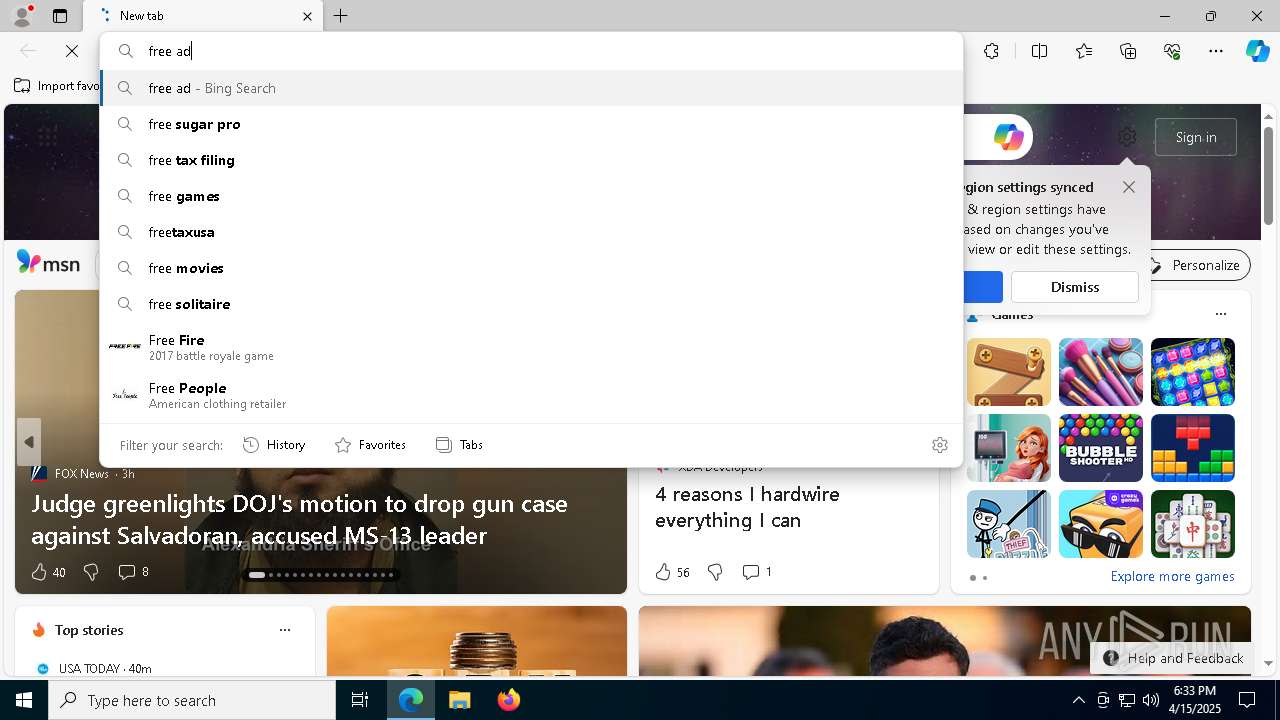Click the profile avatar icon in title bar
Image resolution: width=1280 pixels, height=720 pixels.
[x=22, y=15]
